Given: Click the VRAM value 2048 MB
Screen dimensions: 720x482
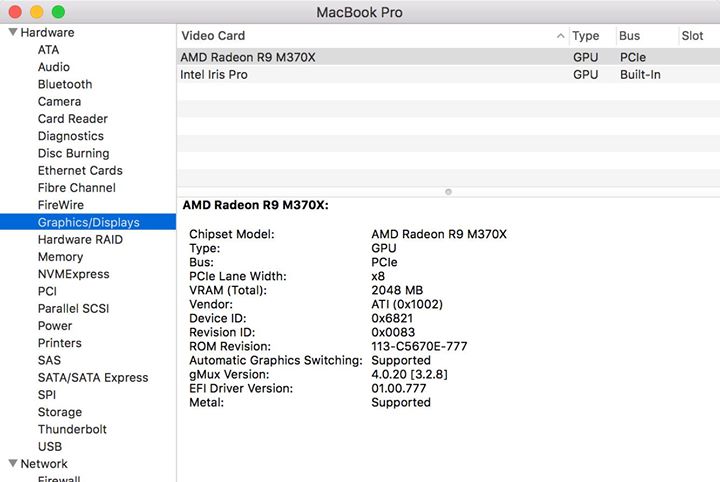Looking at the screenshot, I should (397, 290).
